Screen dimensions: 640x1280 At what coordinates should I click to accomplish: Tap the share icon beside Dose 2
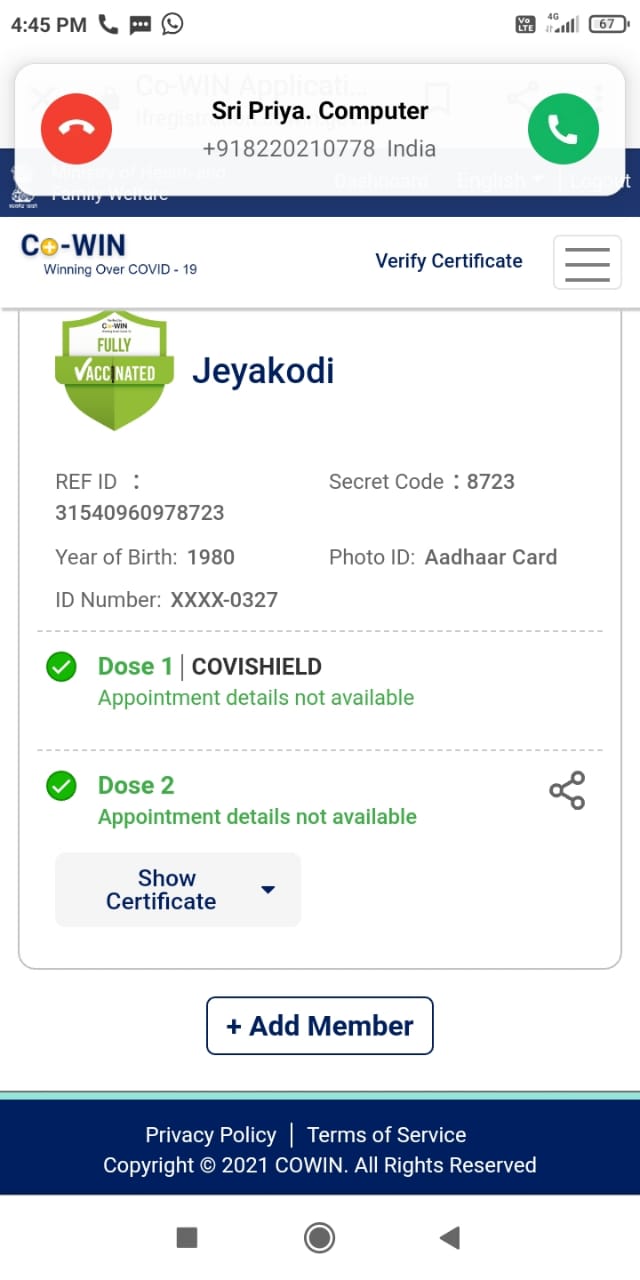tap(567, 790)
